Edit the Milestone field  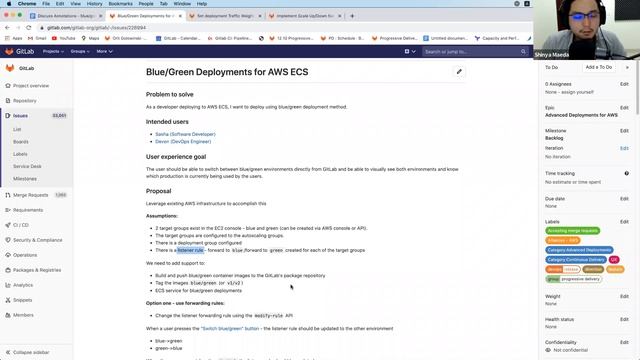(x=624, y=131)
